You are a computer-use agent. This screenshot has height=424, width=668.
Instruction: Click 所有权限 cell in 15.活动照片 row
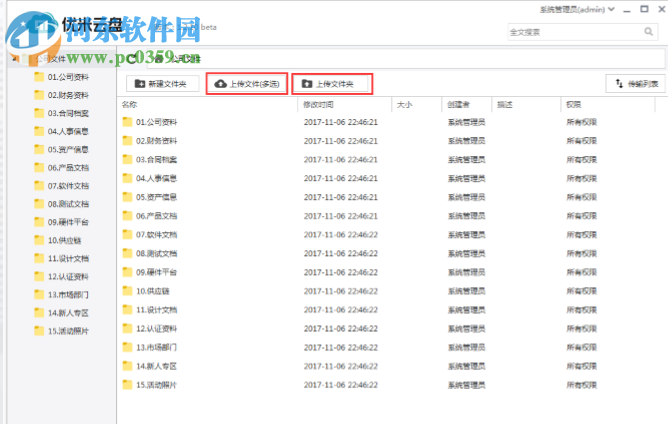click(581, 385)
